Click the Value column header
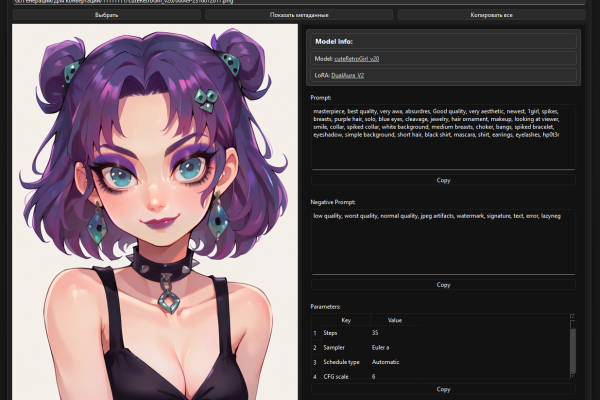Viewport: 600px width, 400px height. [395, 320]
